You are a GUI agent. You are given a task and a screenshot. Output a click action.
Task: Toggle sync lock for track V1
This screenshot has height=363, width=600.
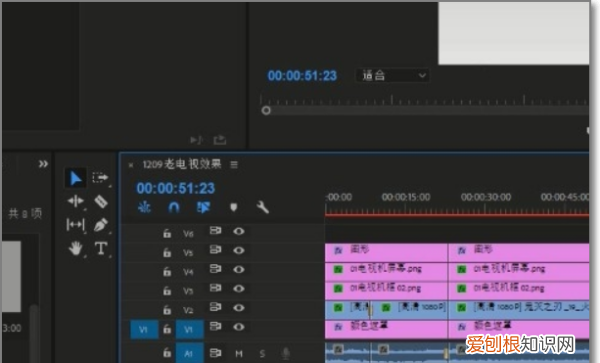tap(215, 326)
